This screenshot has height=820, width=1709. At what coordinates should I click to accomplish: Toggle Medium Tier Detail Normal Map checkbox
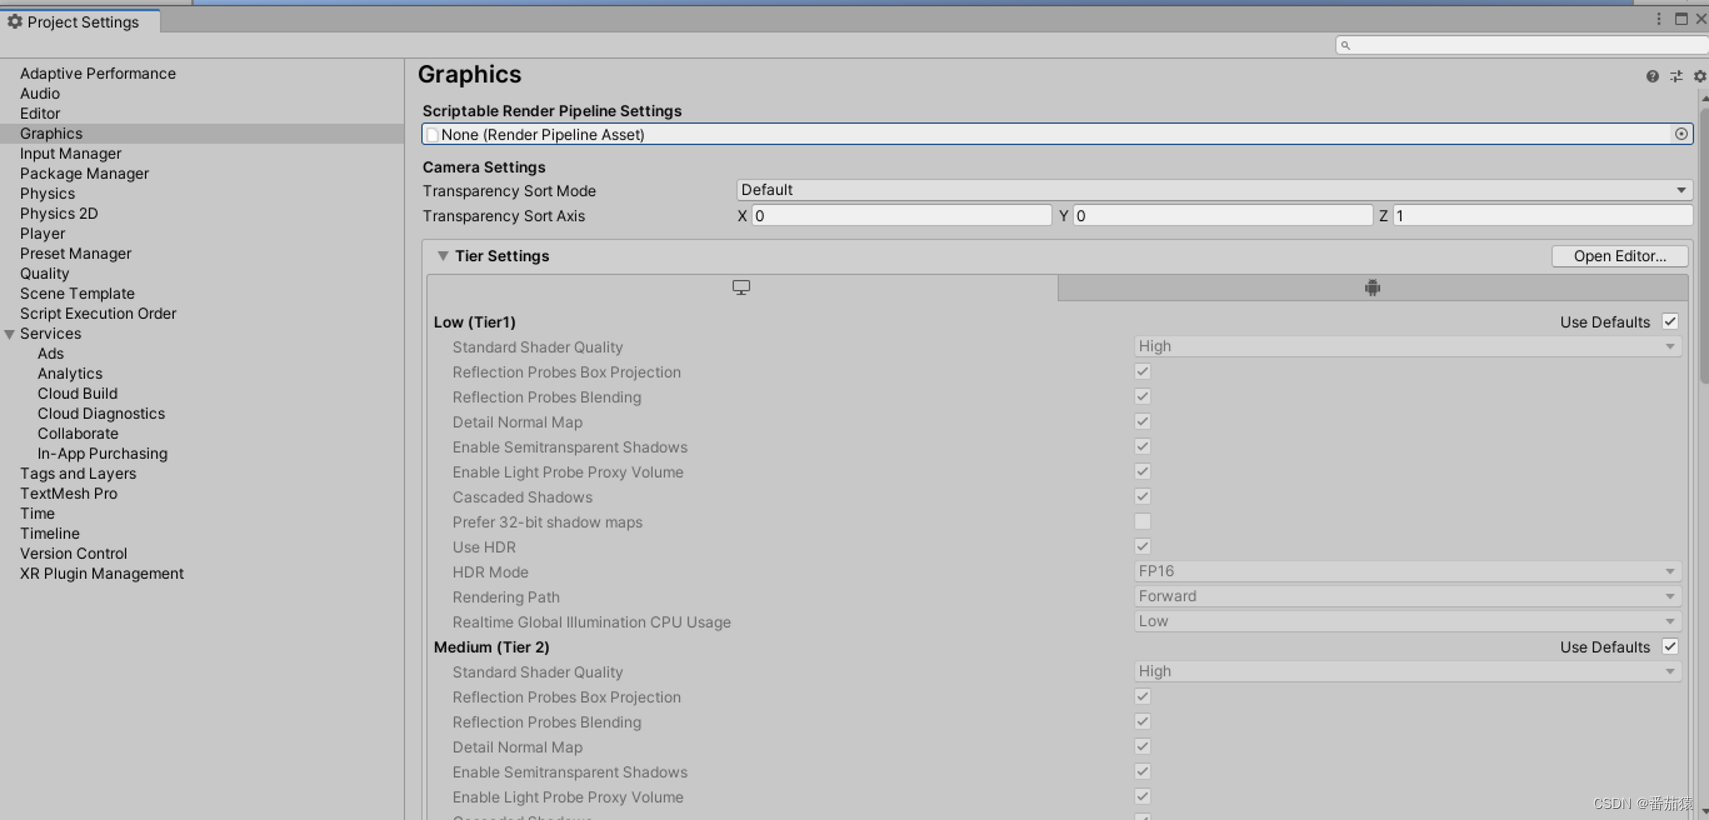tap(1142, 746)
